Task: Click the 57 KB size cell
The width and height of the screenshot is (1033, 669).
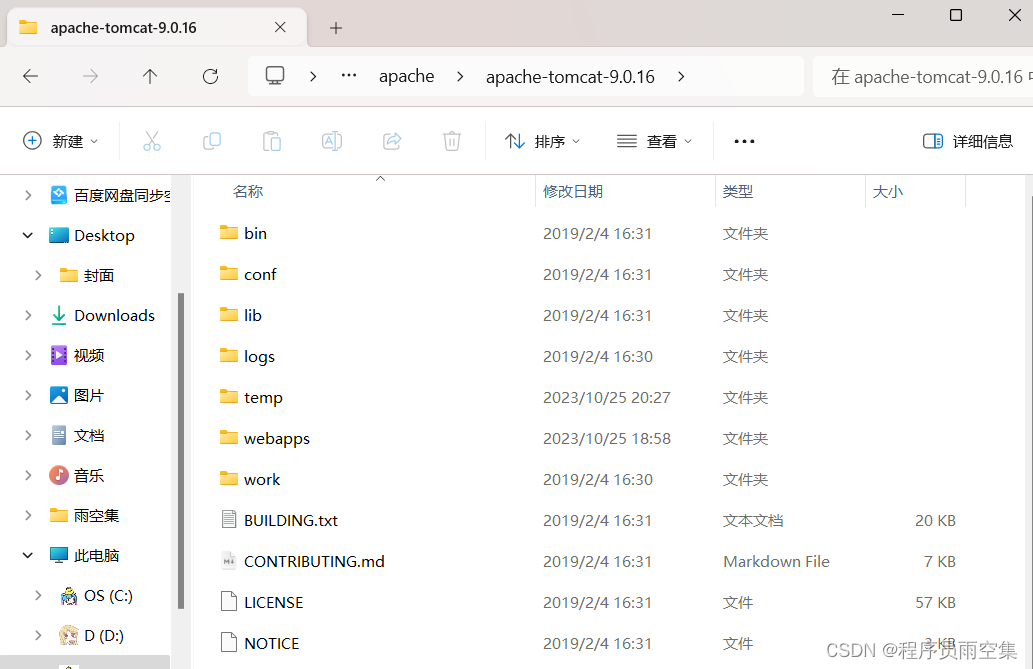Action: pos(935,602)
